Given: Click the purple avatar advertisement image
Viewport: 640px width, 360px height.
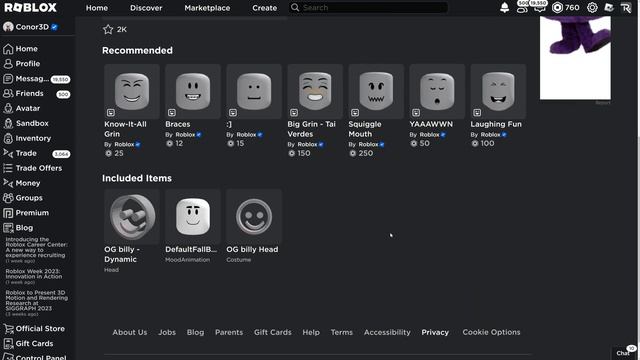Looking at the screenshot, I should click(575, 58).
